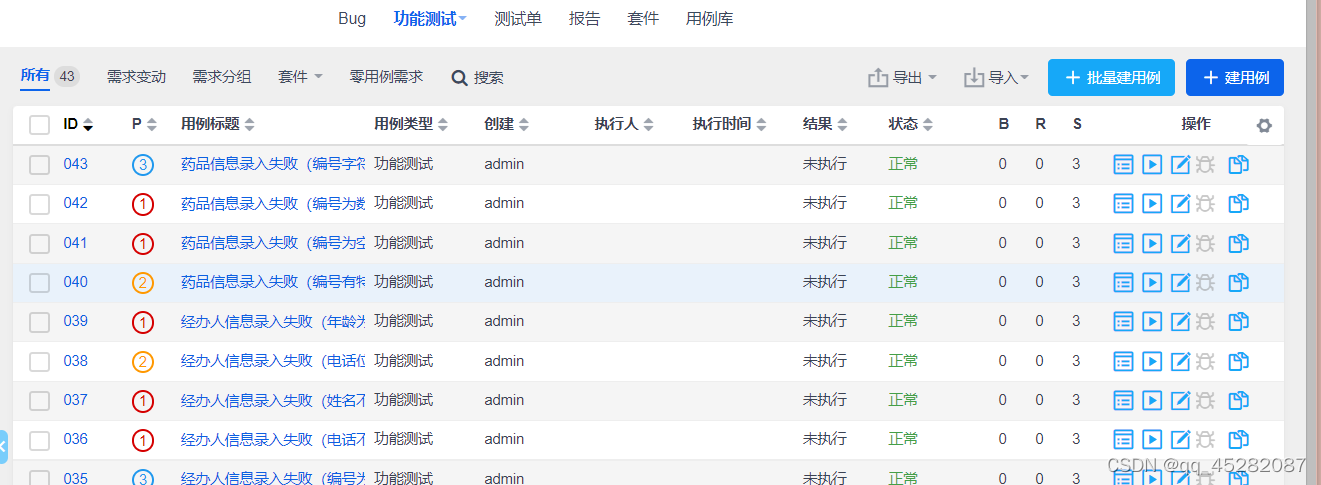
Task: Open results list icon for case 043
Action: [x=1123, y=165]
